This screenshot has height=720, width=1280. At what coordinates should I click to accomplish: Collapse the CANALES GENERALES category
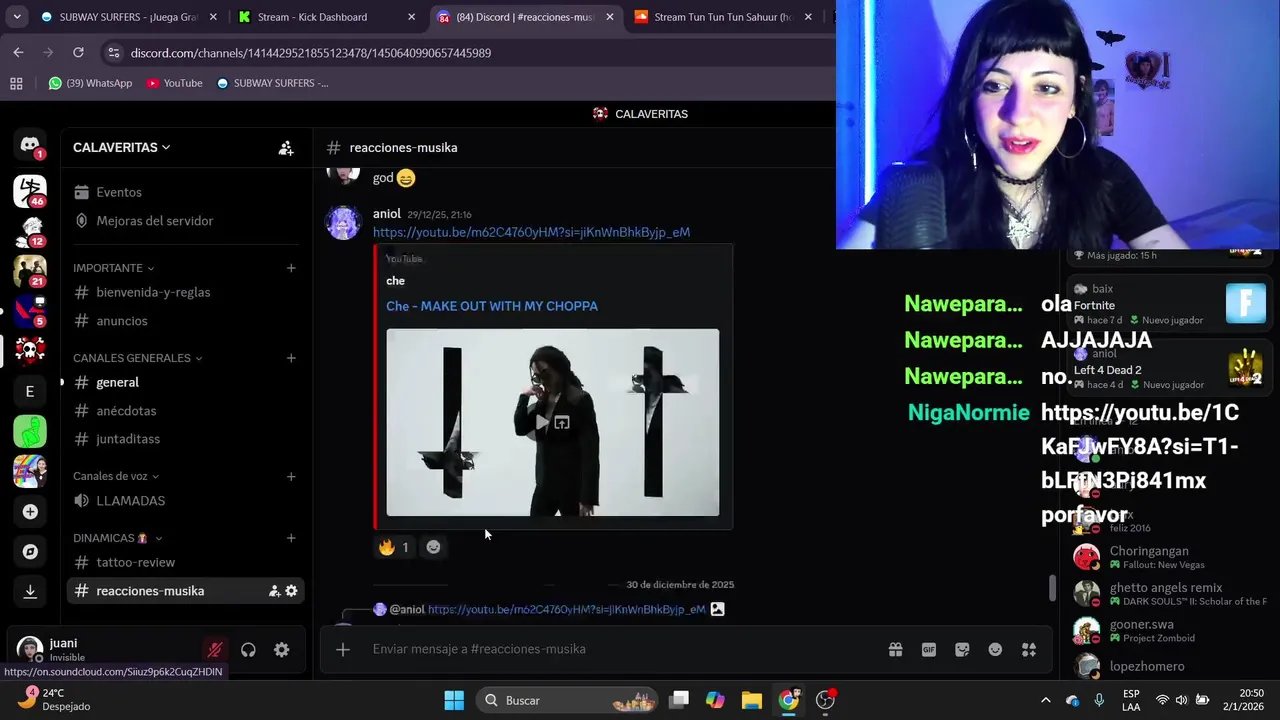point(137,358)
